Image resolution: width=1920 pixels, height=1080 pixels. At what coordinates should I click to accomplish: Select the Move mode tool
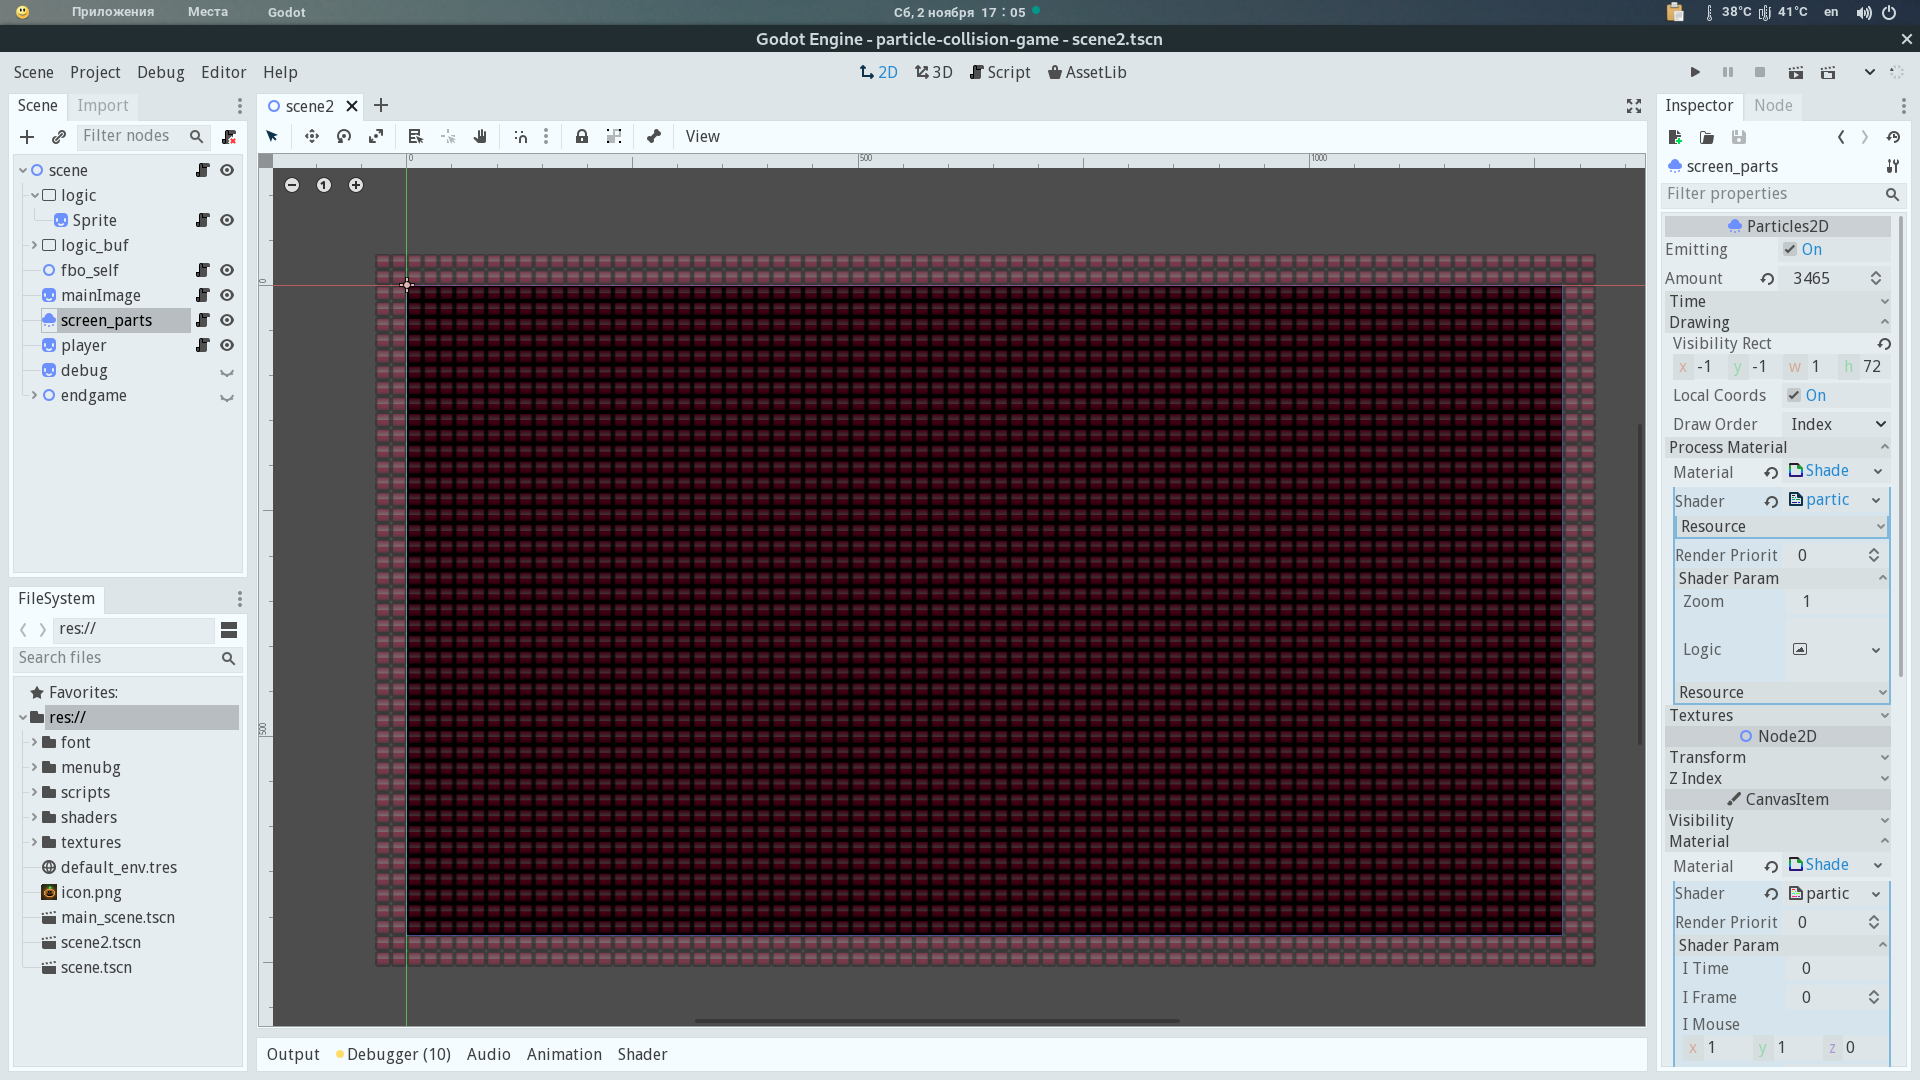click(x=312, y=137)
